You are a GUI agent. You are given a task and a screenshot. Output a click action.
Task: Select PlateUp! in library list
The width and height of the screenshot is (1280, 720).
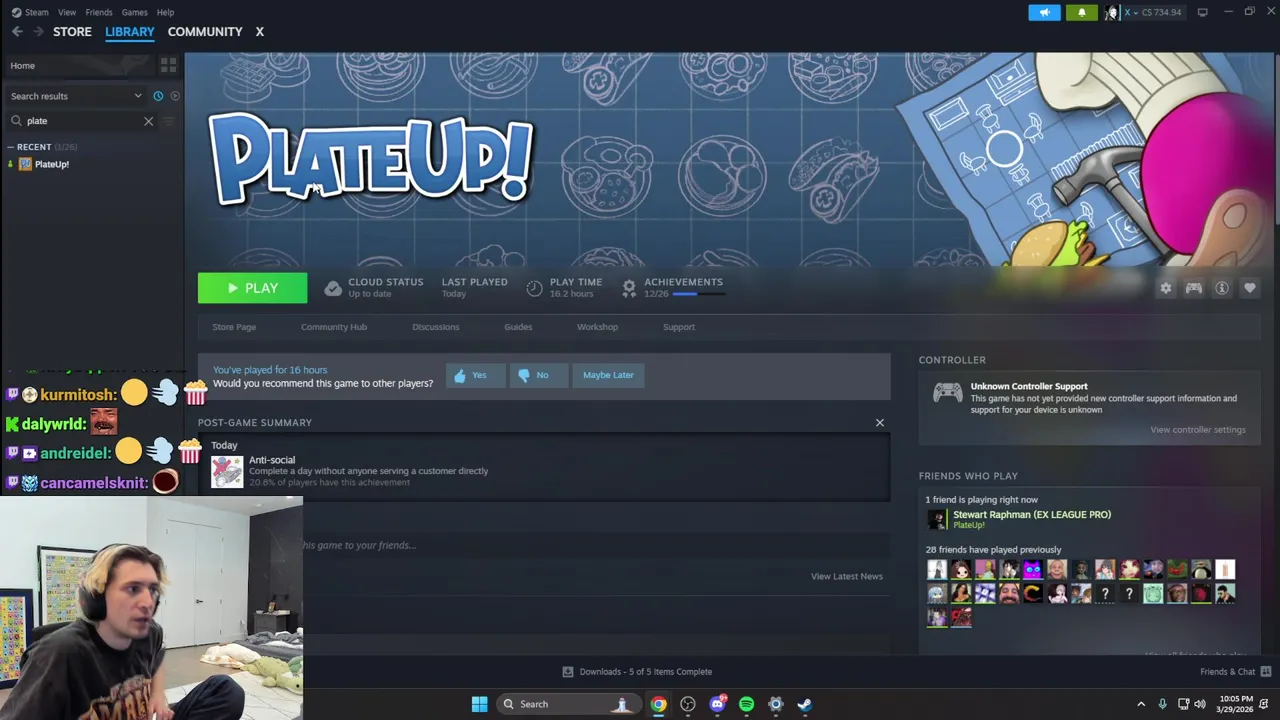(52, 164)
